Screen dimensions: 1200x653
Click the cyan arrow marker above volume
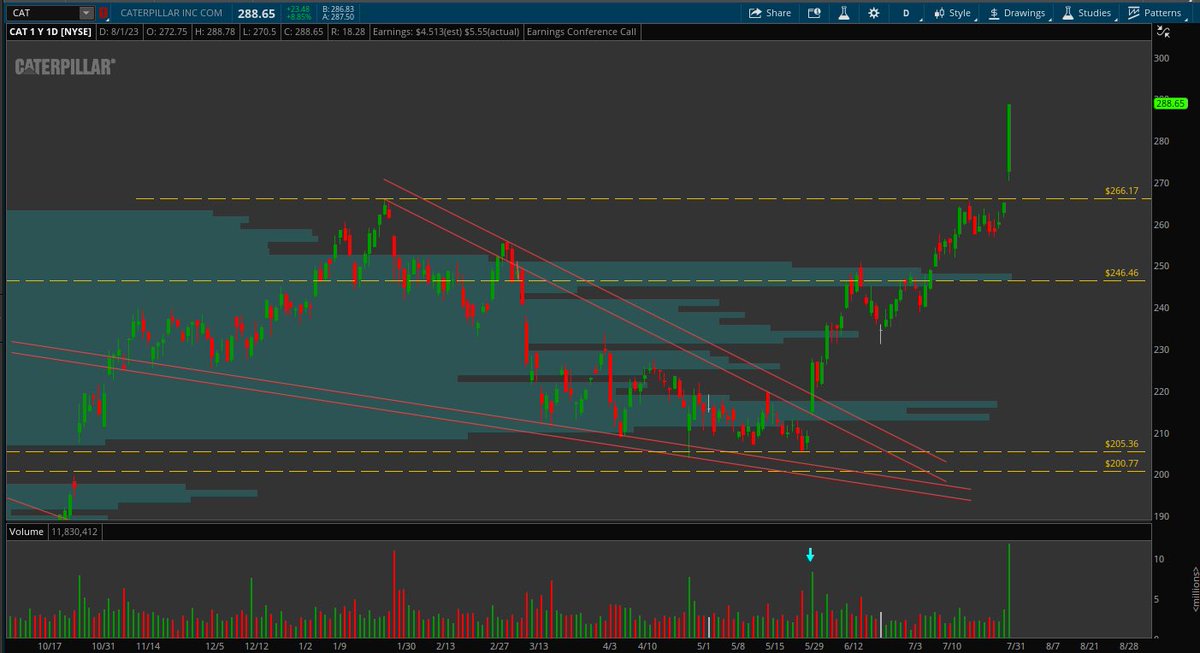(811, 555)
